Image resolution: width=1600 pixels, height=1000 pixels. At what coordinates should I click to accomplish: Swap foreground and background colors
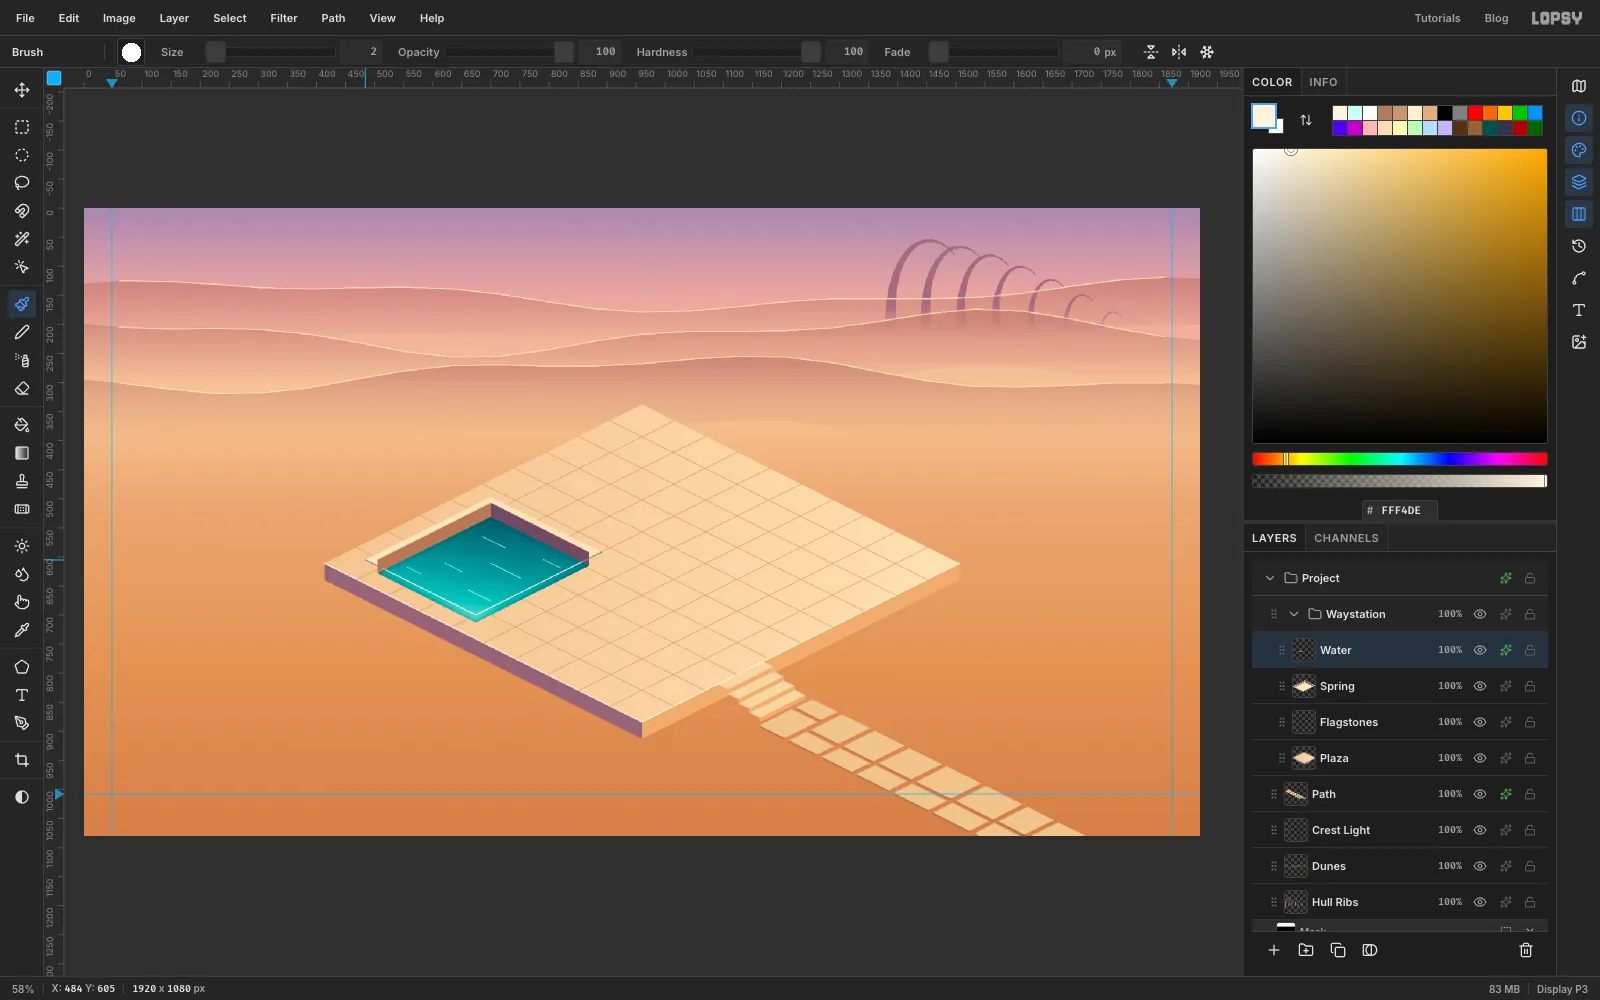pos(1306,120)
